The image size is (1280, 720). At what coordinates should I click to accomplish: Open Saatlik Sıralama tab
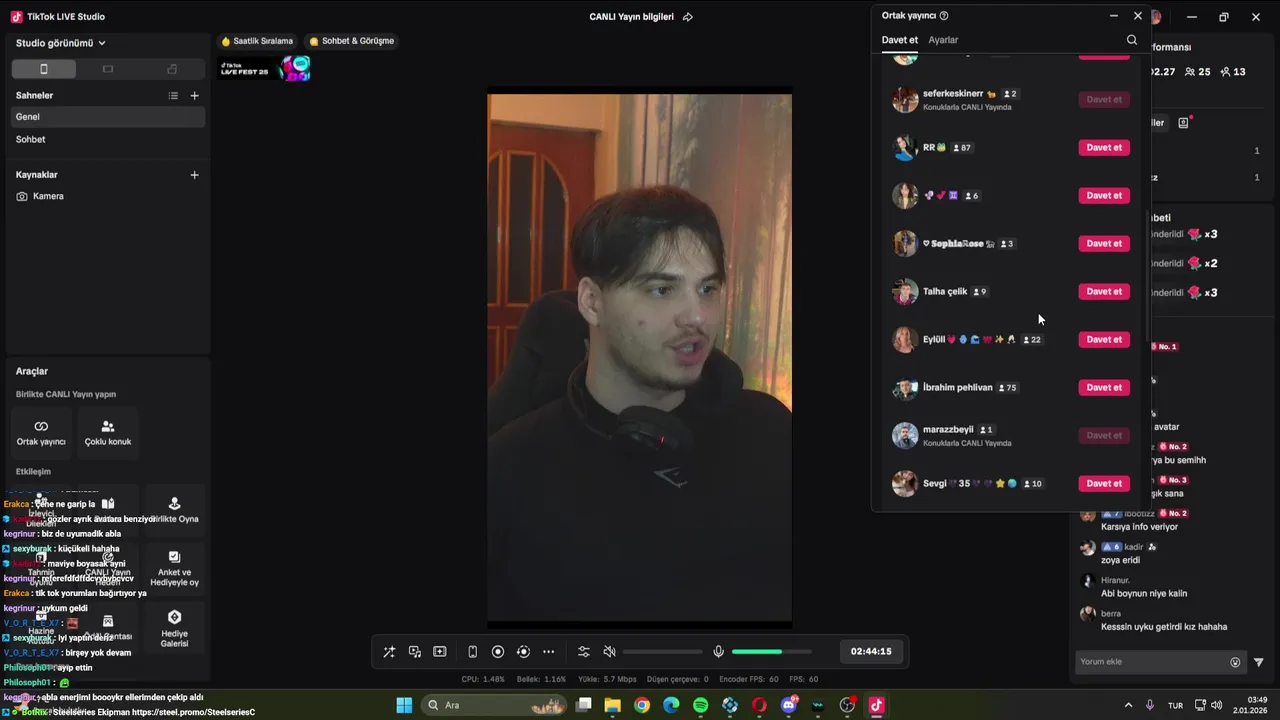[x=257, y=41]
